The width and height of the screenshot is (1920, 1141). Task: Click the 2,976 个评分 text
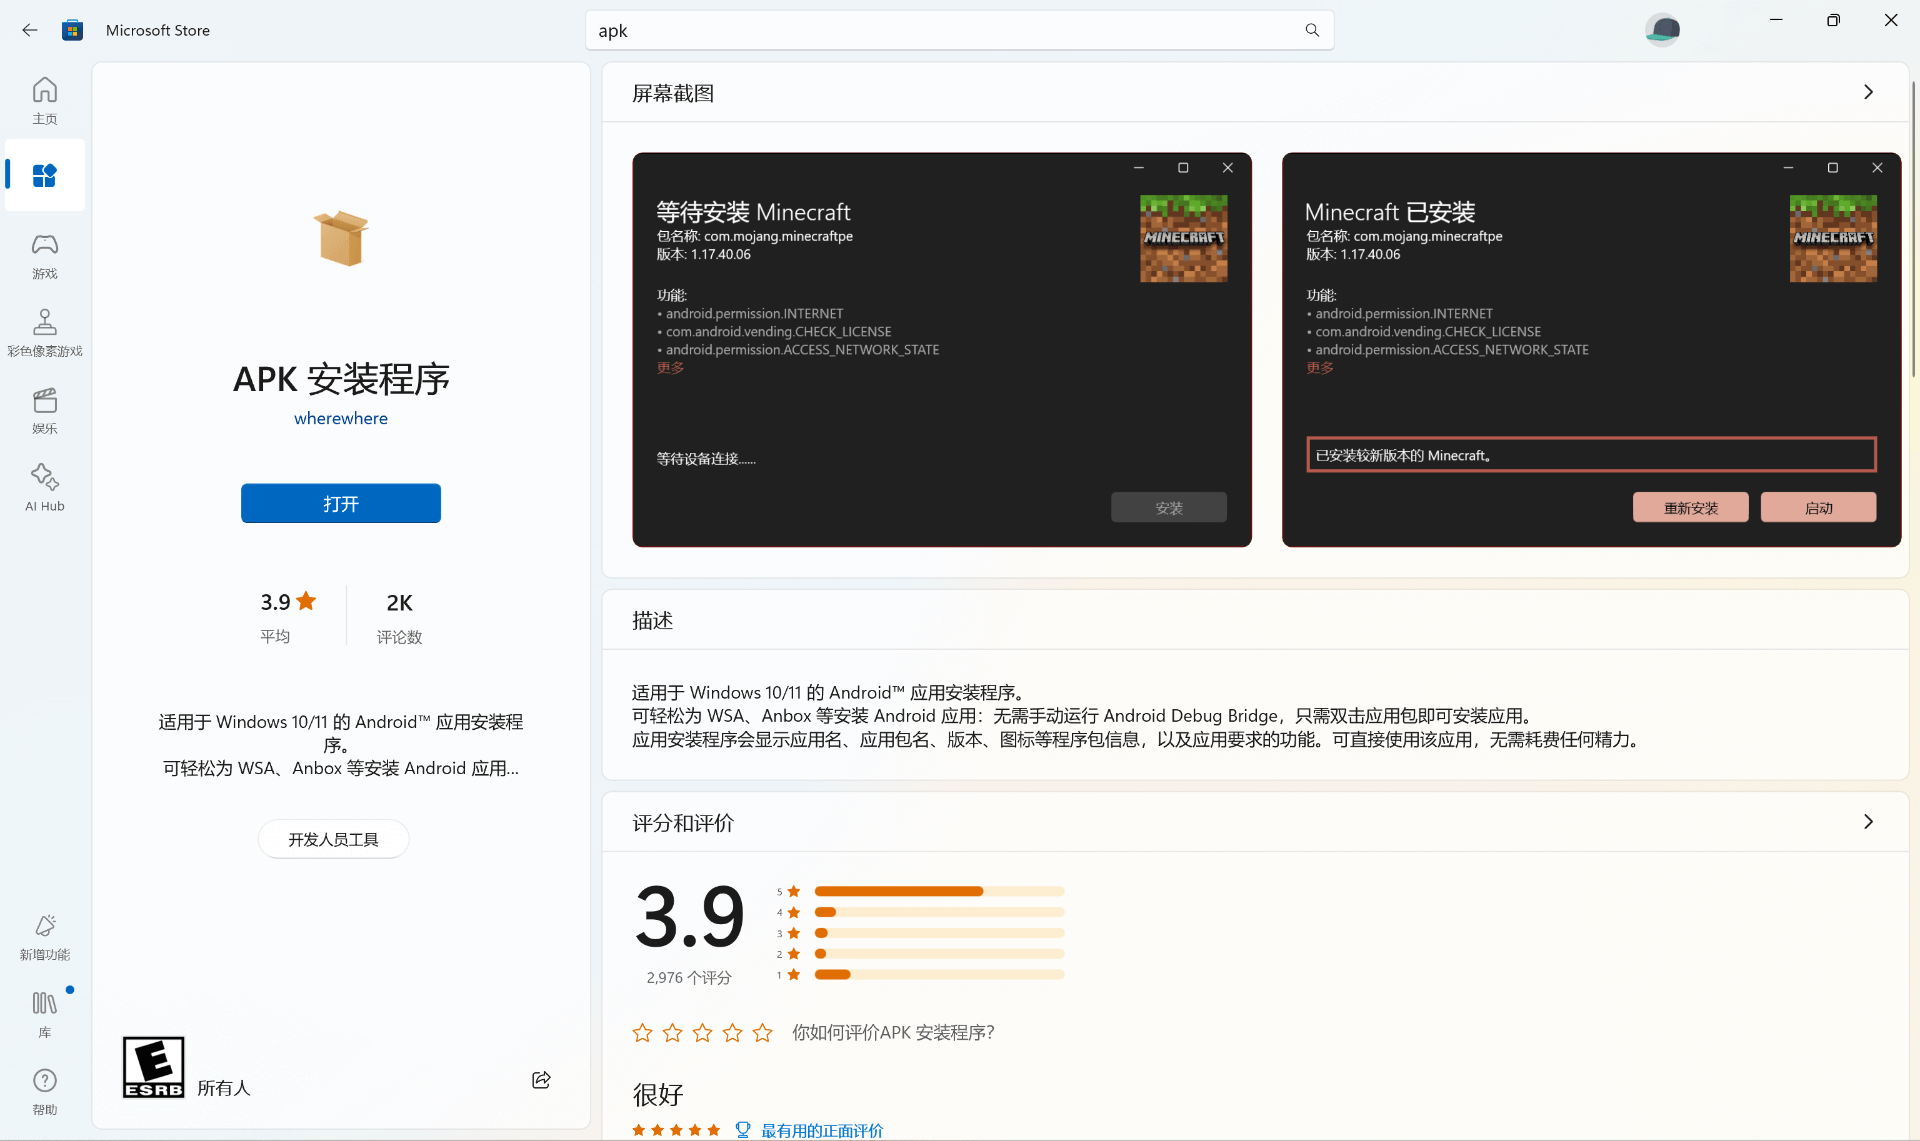[689, 978]
